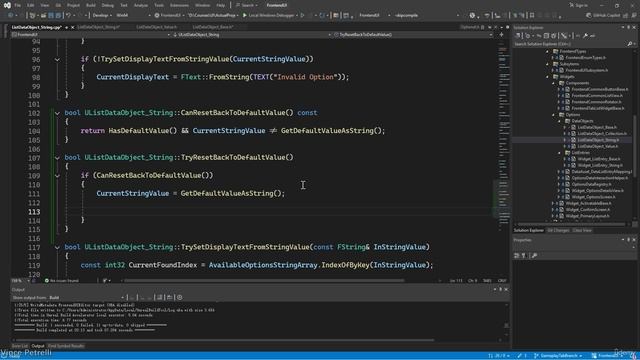
Task: Collapse the FrontendTypes folder
Action: (x=548, y=51)
